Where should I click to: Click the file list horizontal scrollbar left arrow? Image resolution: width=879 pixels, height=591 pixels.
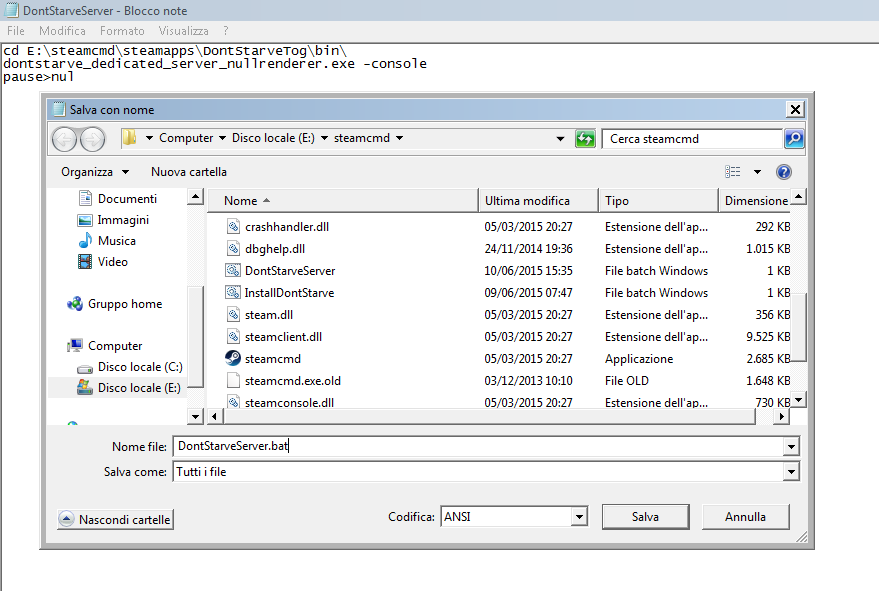[x=215, y=416]
